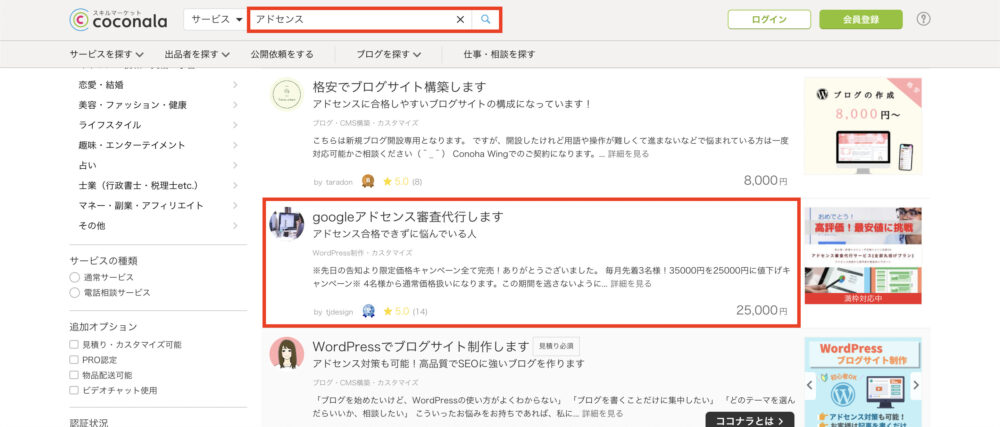The width and height of the screenshot is (1000, 427).
Task: Open the サービス search type dropdown
Action: [216, 20]
